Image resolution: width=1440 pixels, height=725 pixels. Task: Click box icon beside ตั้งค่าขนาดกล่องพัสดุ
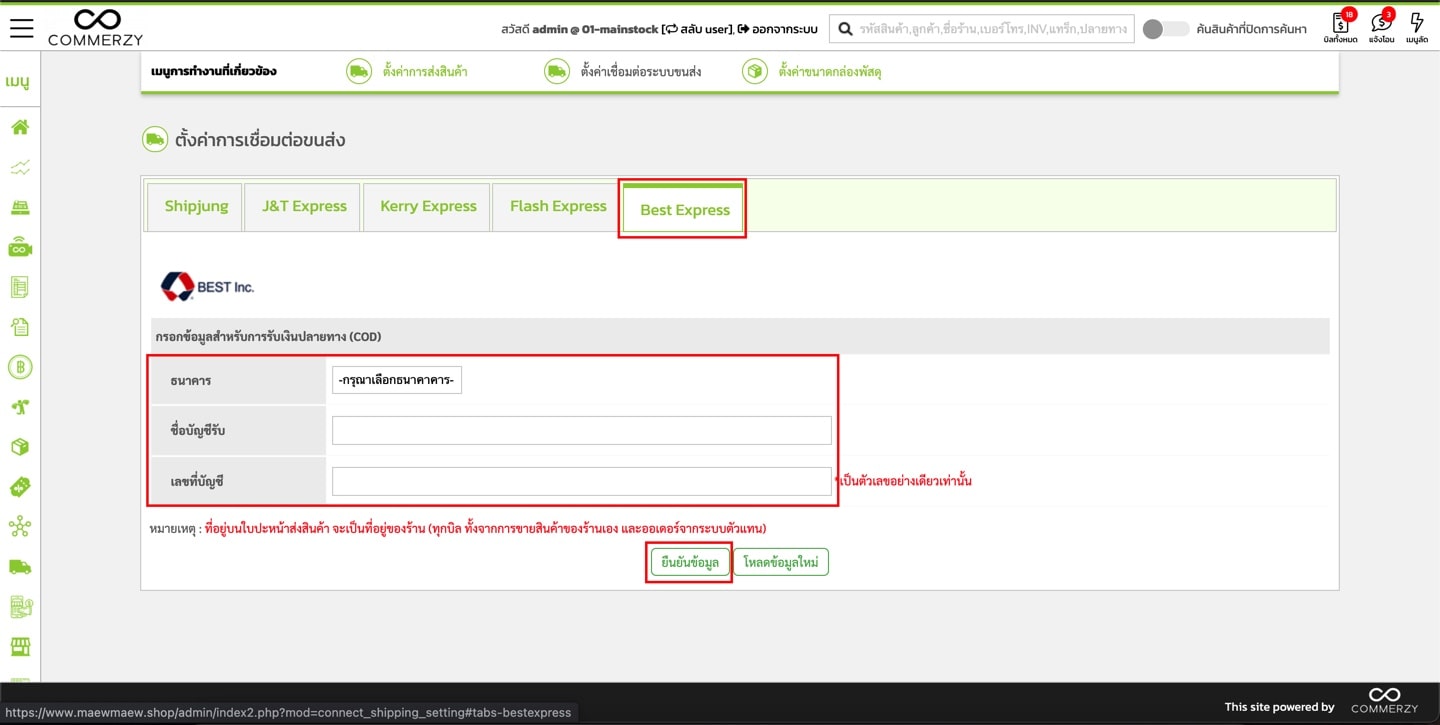click(754, 72)
